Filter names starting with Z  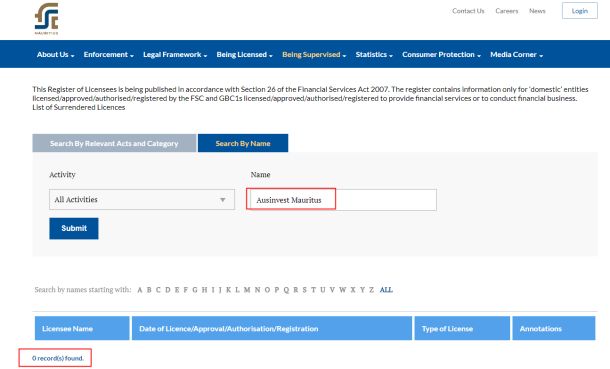(372, 290)
